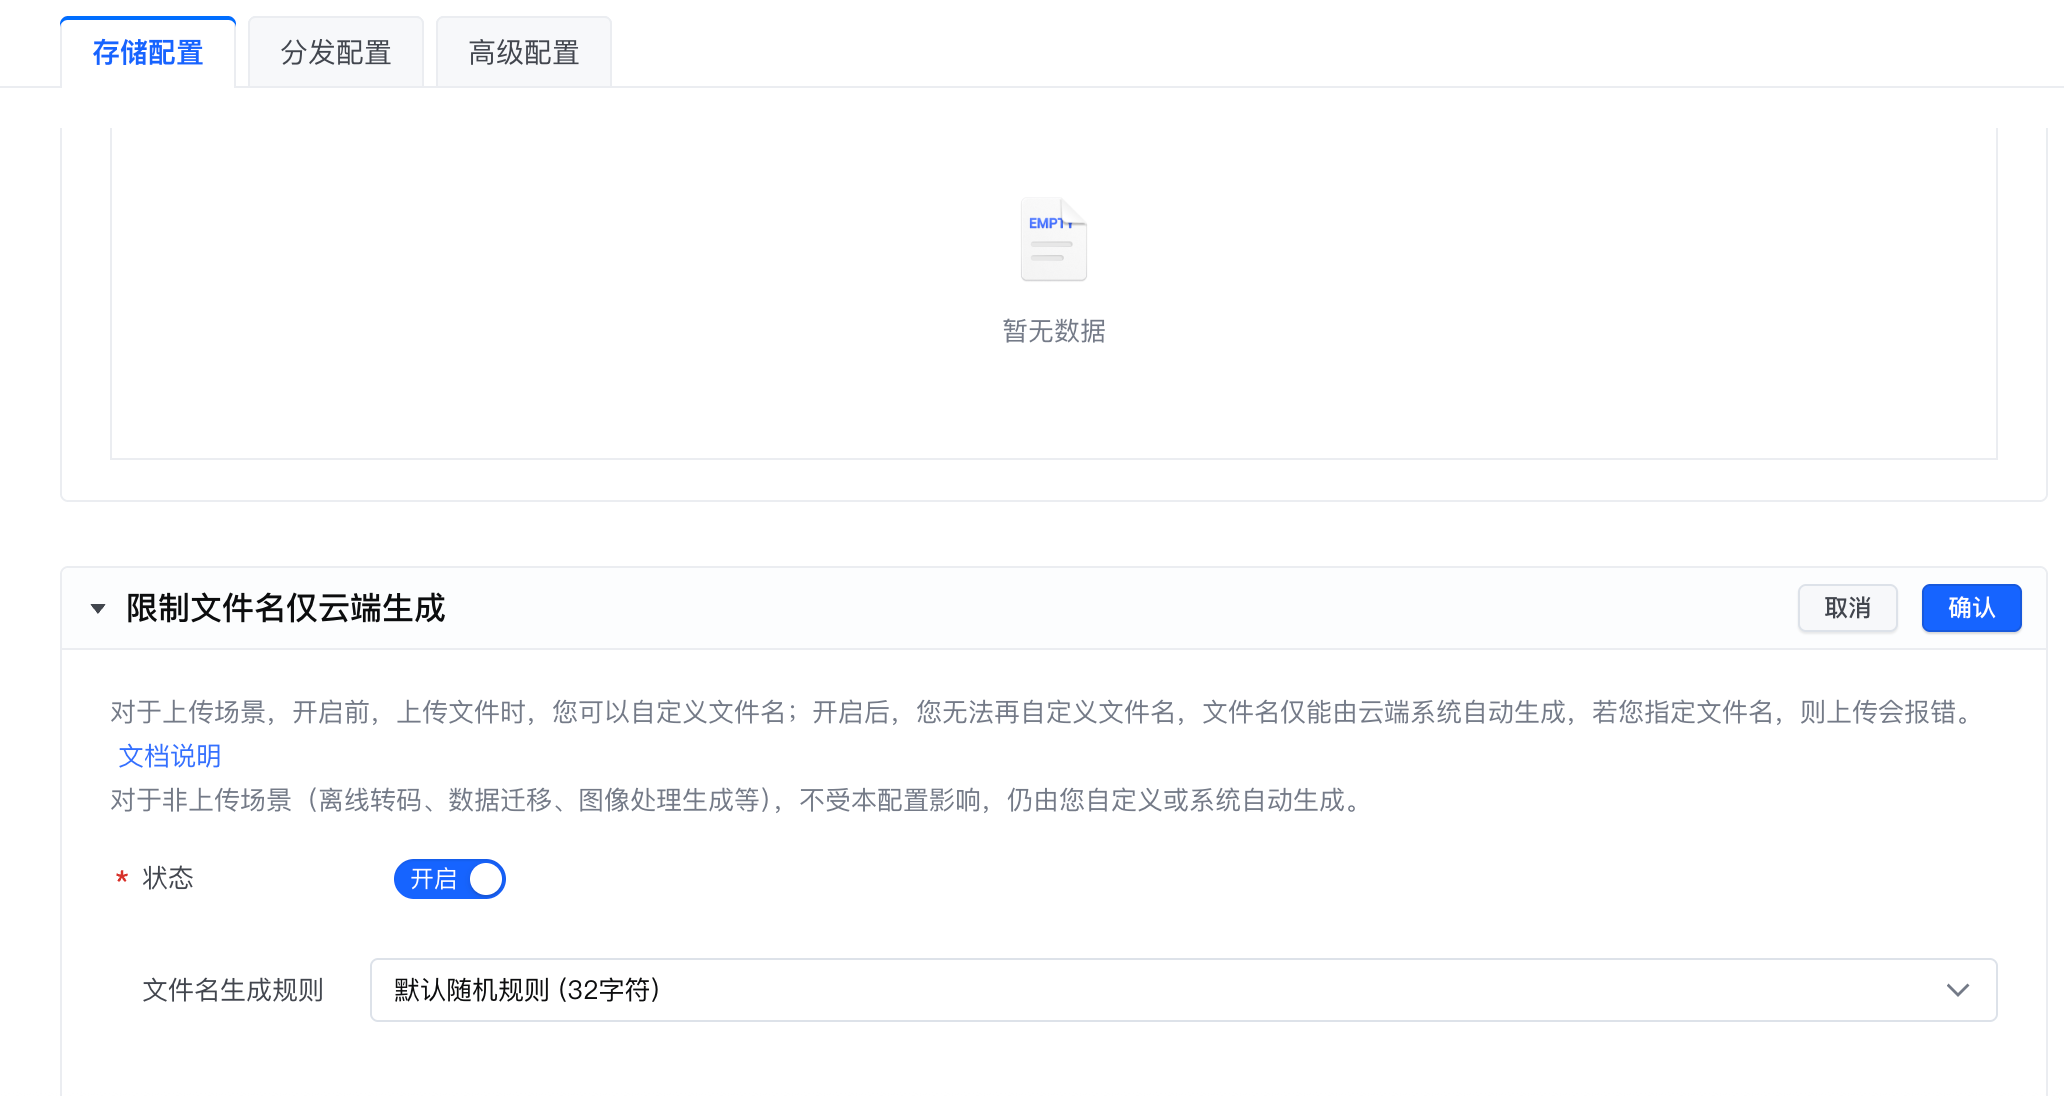
Task: Click the red required asterisk beside 状态
Action: pyautogui.click(x=122, y=878)
